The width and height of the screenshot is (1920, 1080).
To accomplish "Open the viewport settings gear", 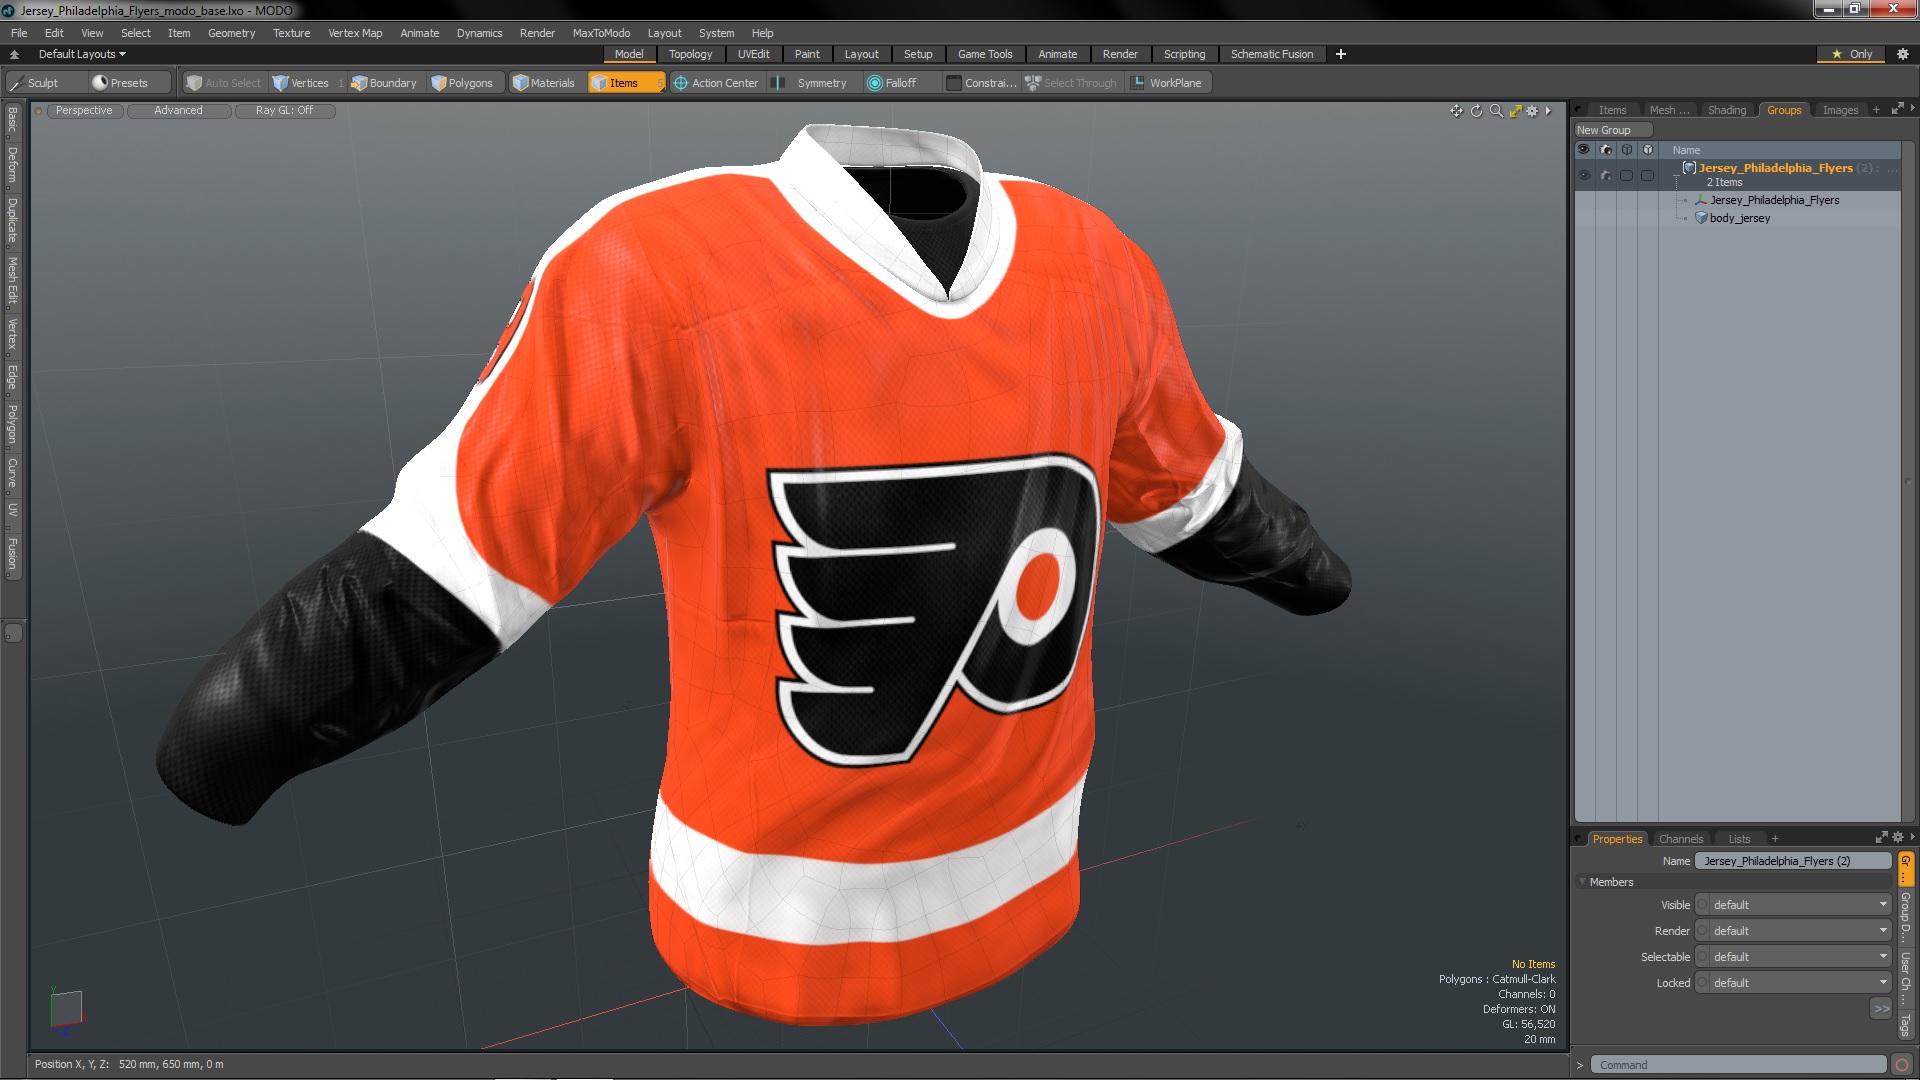I will [x=1532, y=111].
